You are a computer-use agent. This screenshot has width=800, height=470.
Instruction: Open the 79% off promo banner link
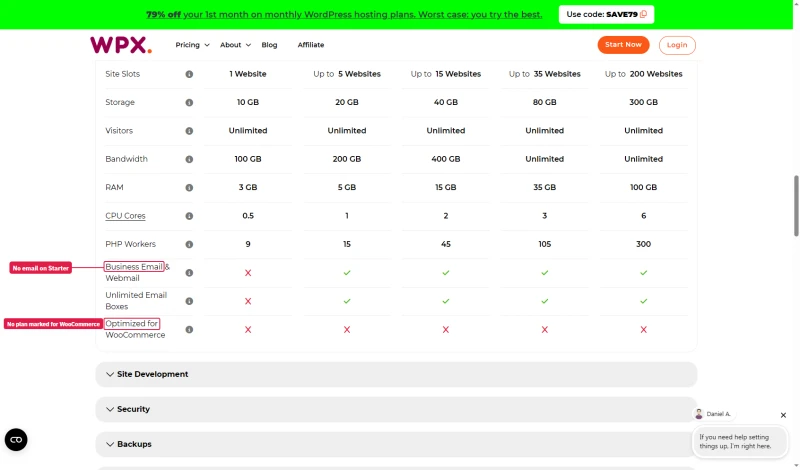[344, 15]
